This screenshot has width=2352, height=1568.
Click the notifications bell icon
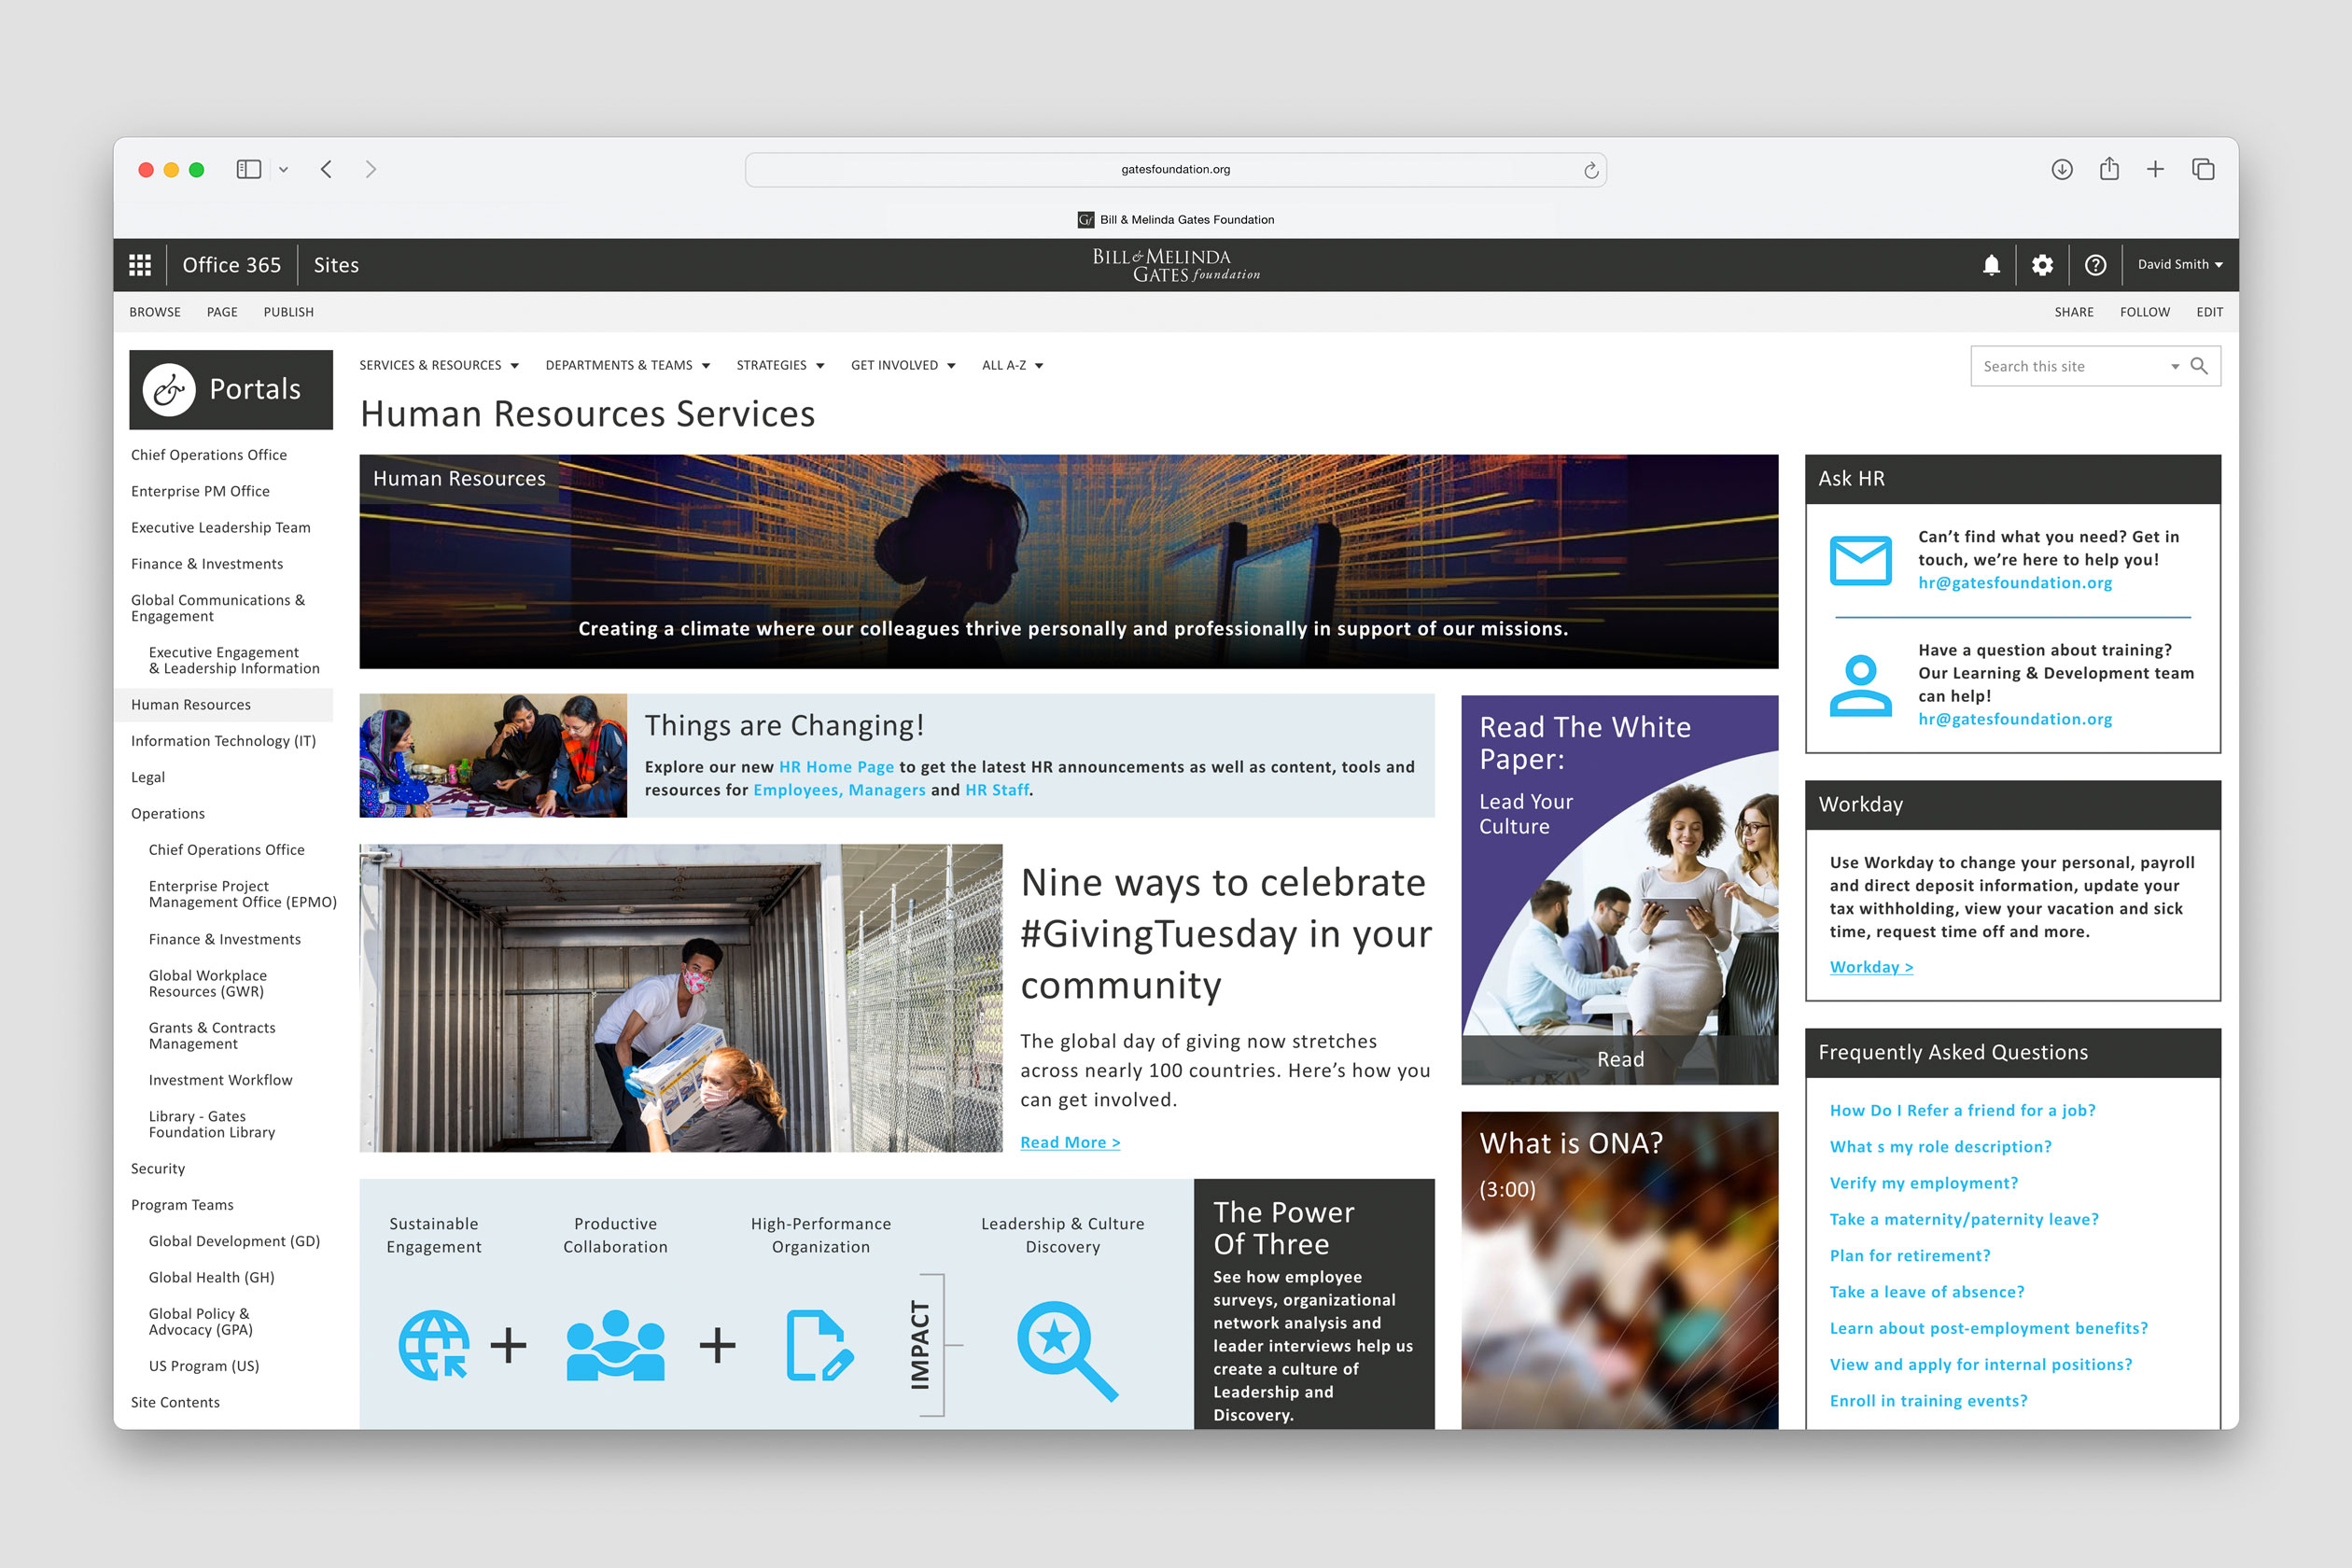click(1991, 265)
